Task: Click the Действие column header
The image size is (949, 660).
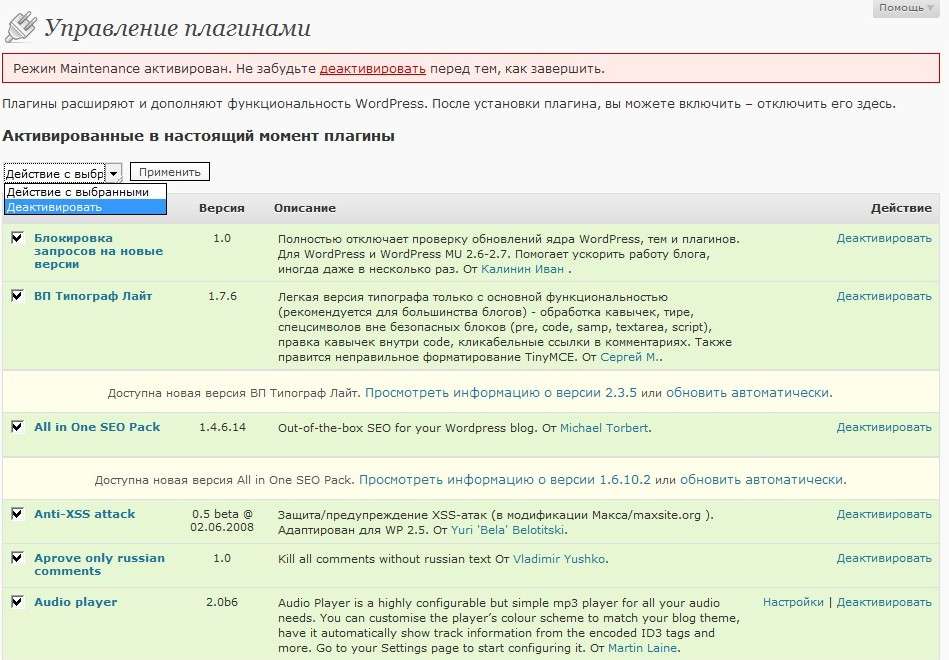Action: [901, 208]
